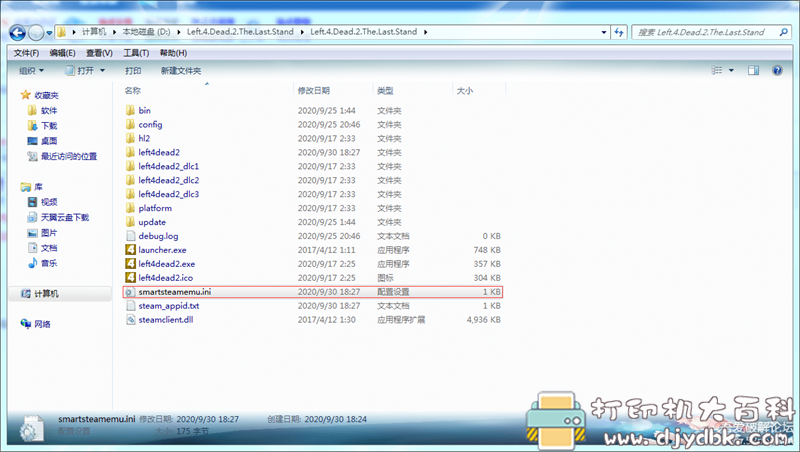
Task: Open 最近访问的位置 in the sidebar
Action: point(69,156)
